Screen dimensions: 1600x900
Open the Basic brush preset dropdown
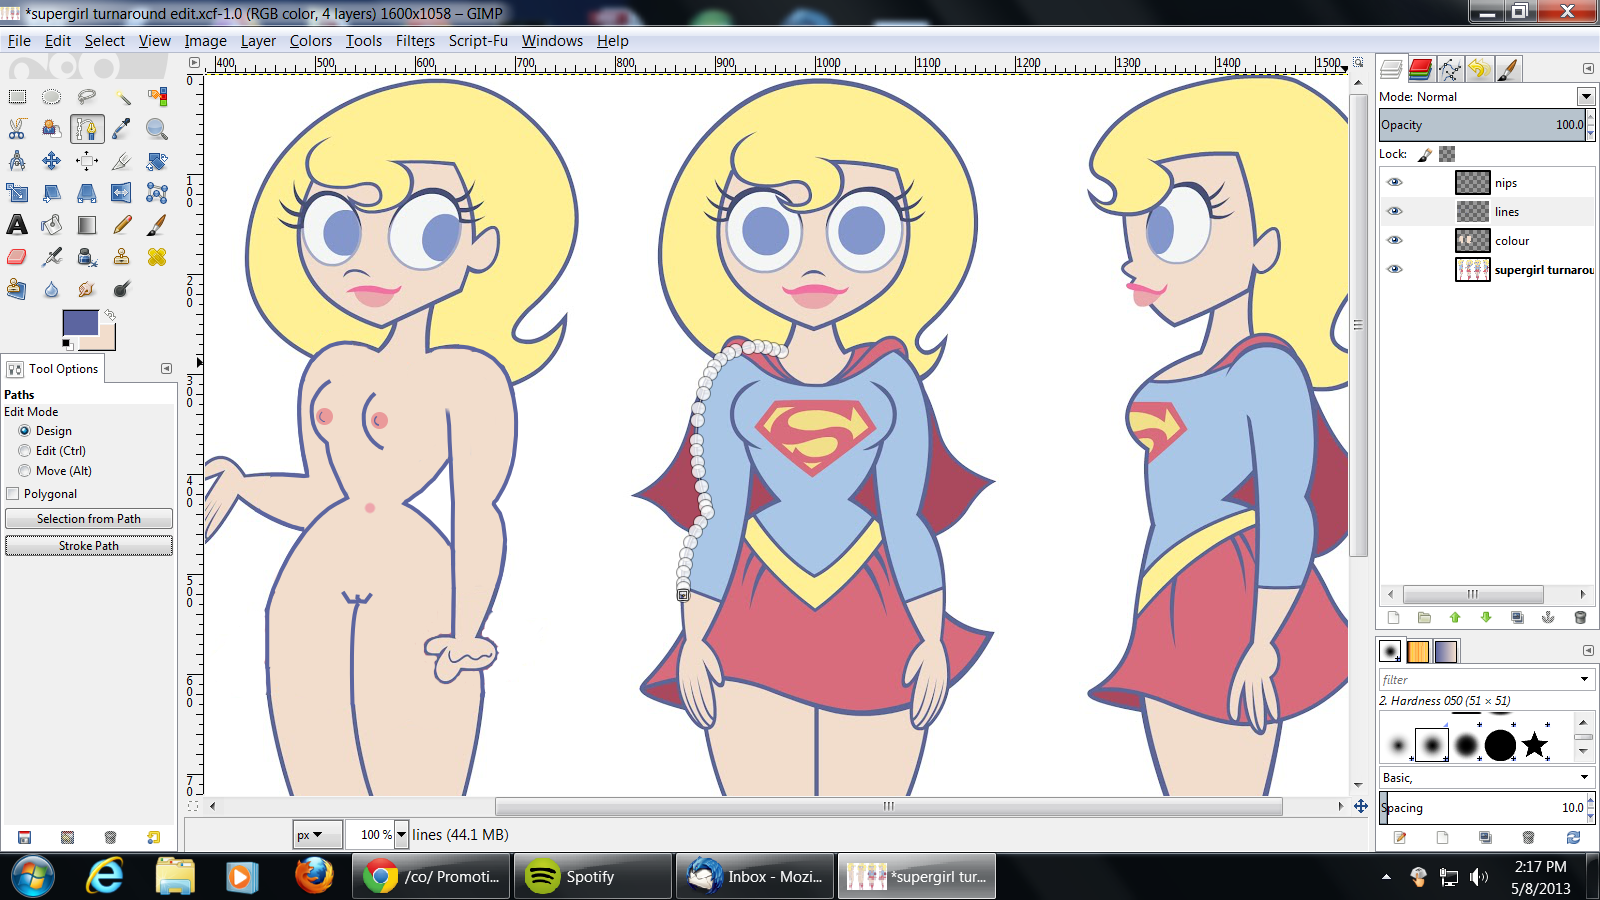click(1584, 777)
